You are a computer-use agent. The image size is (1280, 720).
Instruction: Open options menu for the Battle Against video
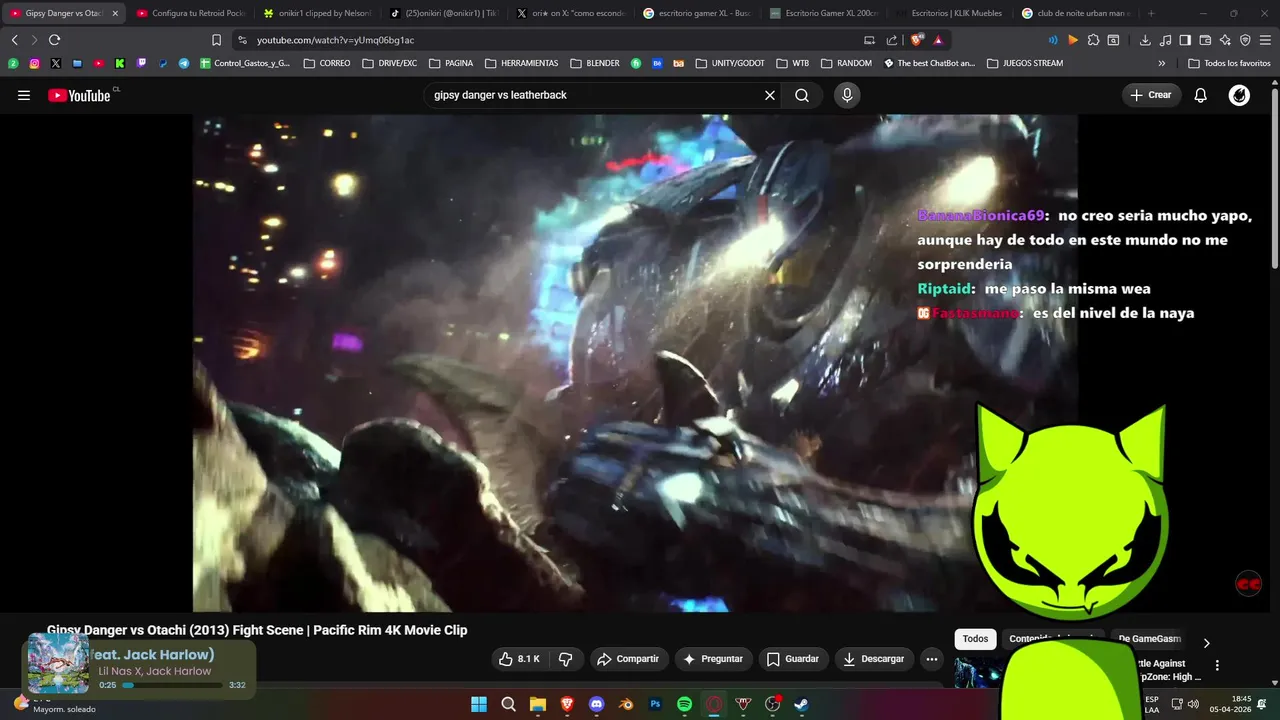tap(1217, 665)
